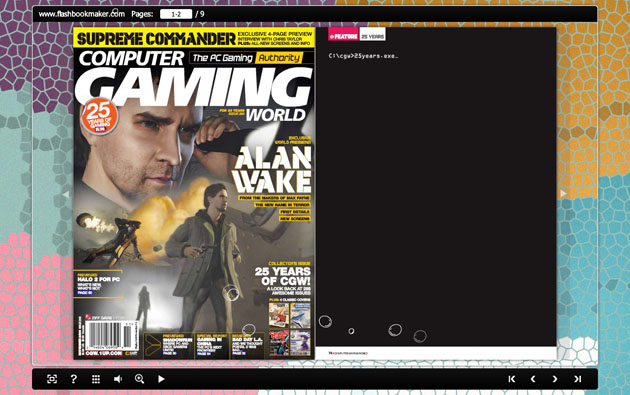Mute the flip sound speaker icon
630x395 pixels.
(x=118, y=379)
